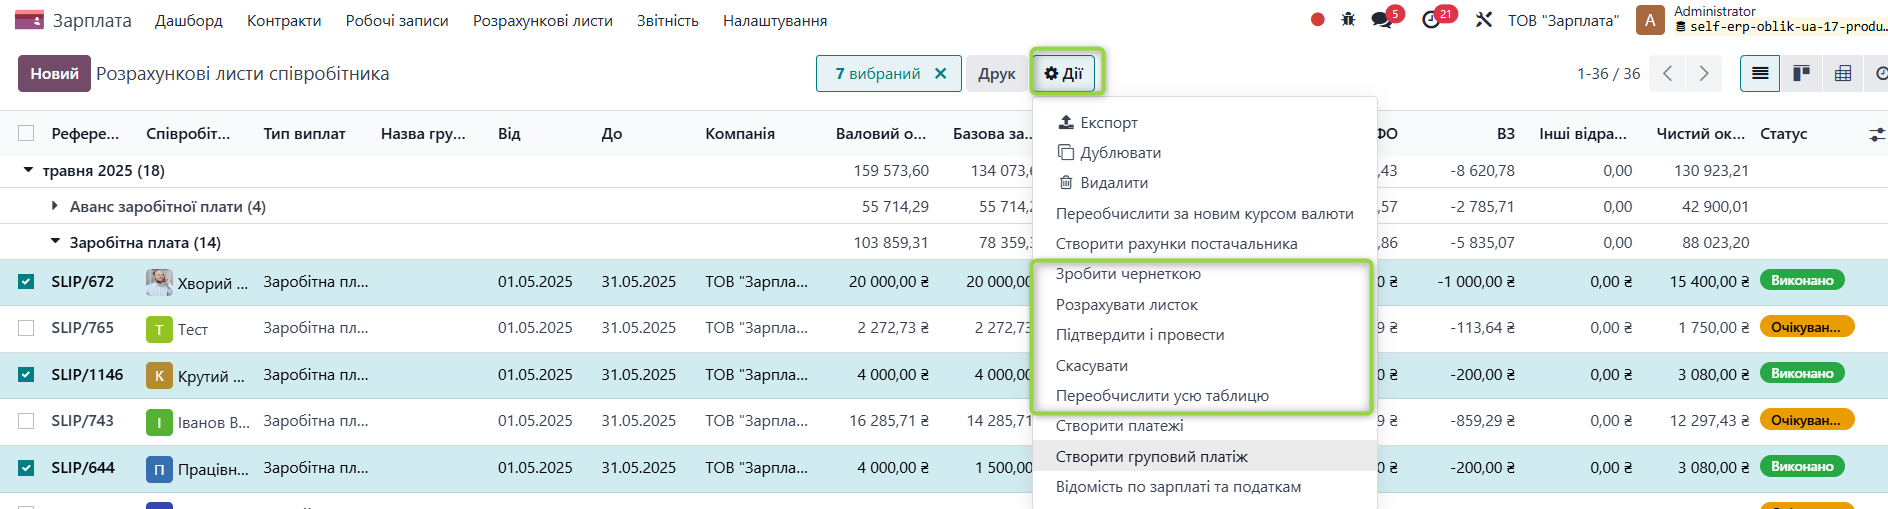The height and width of the screenshot is (509, 1888).
Task: Switch to pivot table view
Action: point(1843,73)
